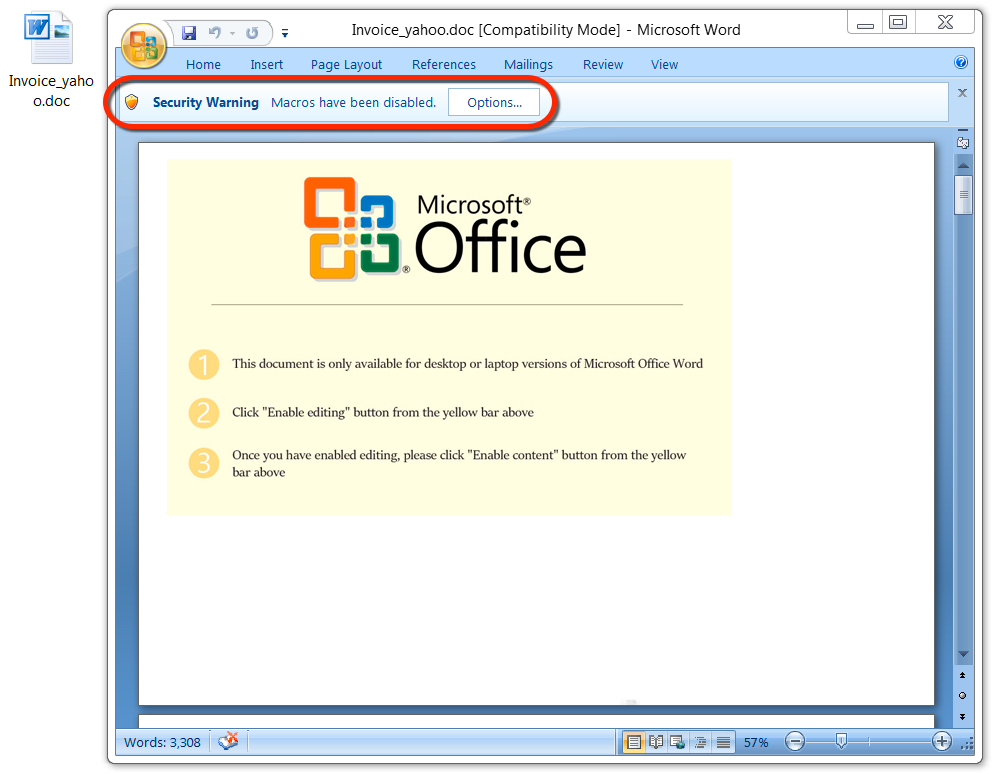
Task: Click 'Macros have been disabled.' text
Action: [x=353, y=102]
